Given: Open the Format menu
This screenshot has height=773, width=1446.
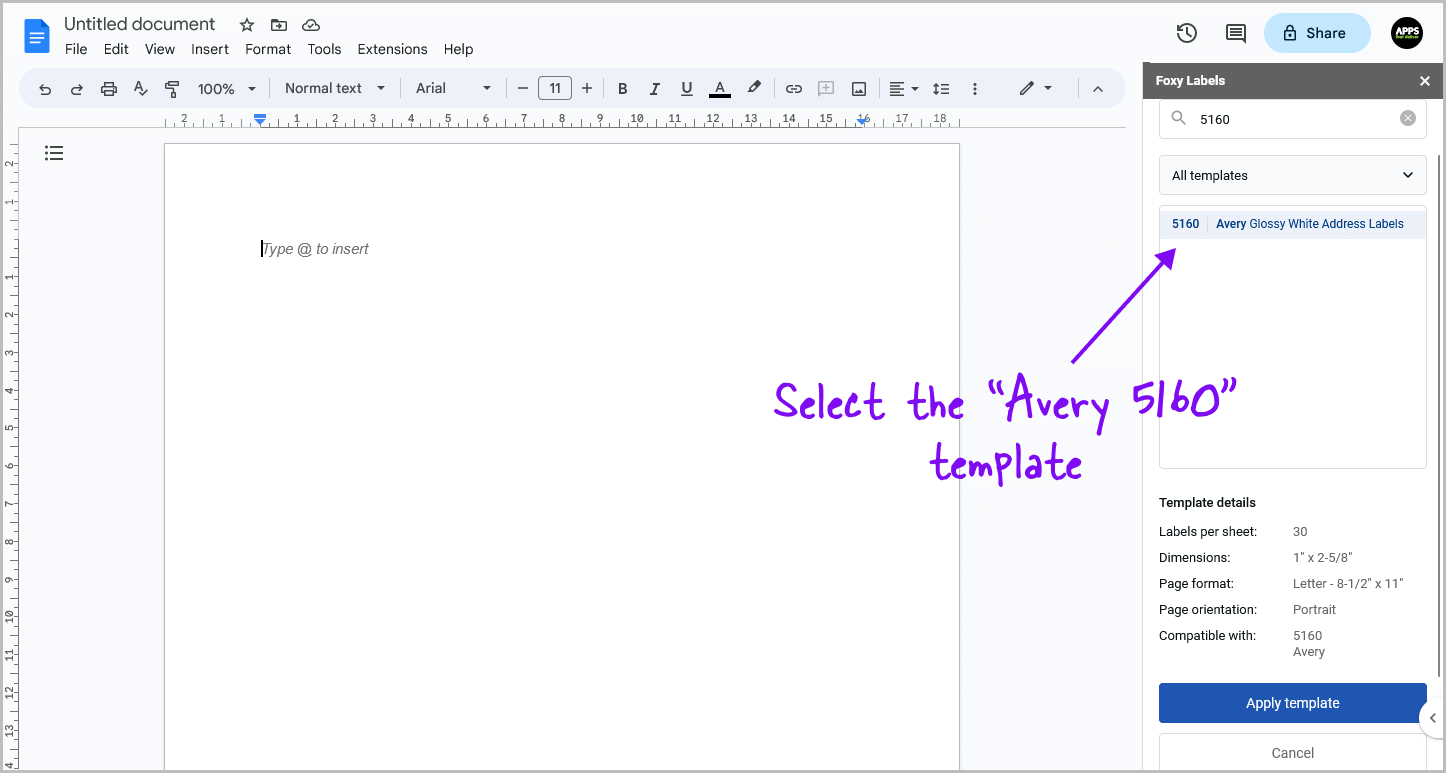Looking at the screenshot, I should (x=268, y=49).
